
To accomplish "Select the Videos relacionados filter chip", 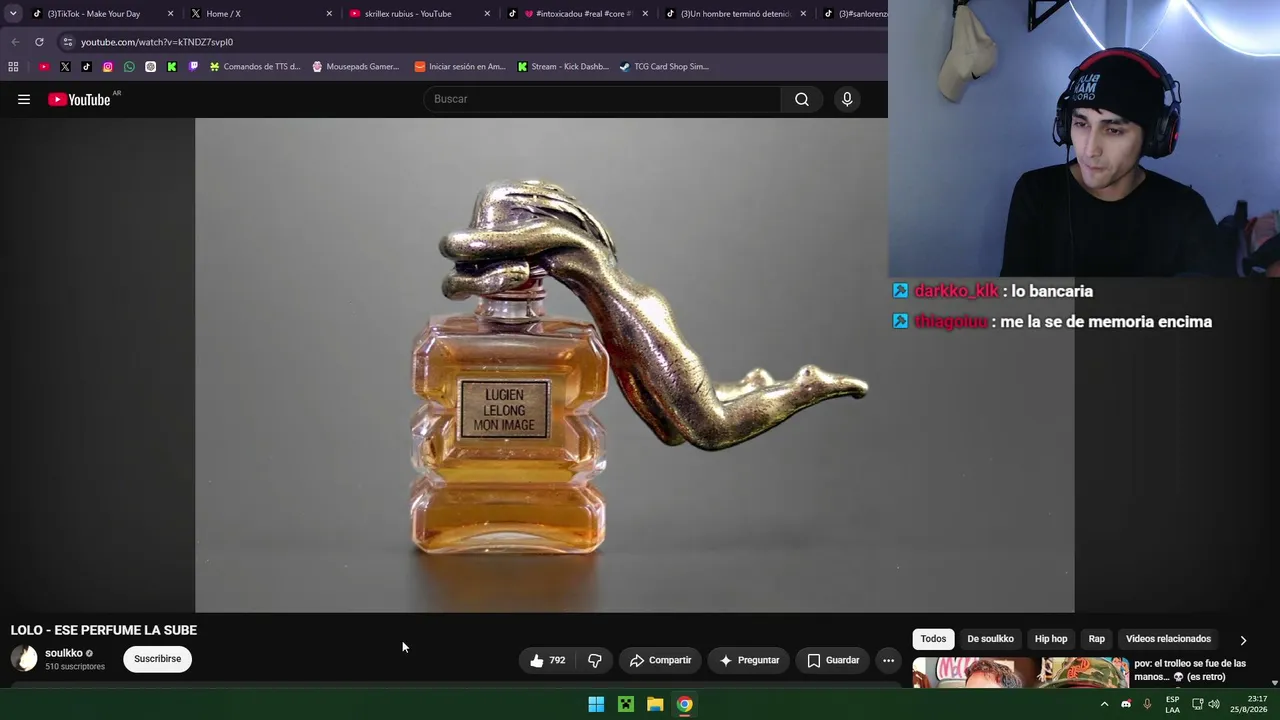I will click(1168, 639).
